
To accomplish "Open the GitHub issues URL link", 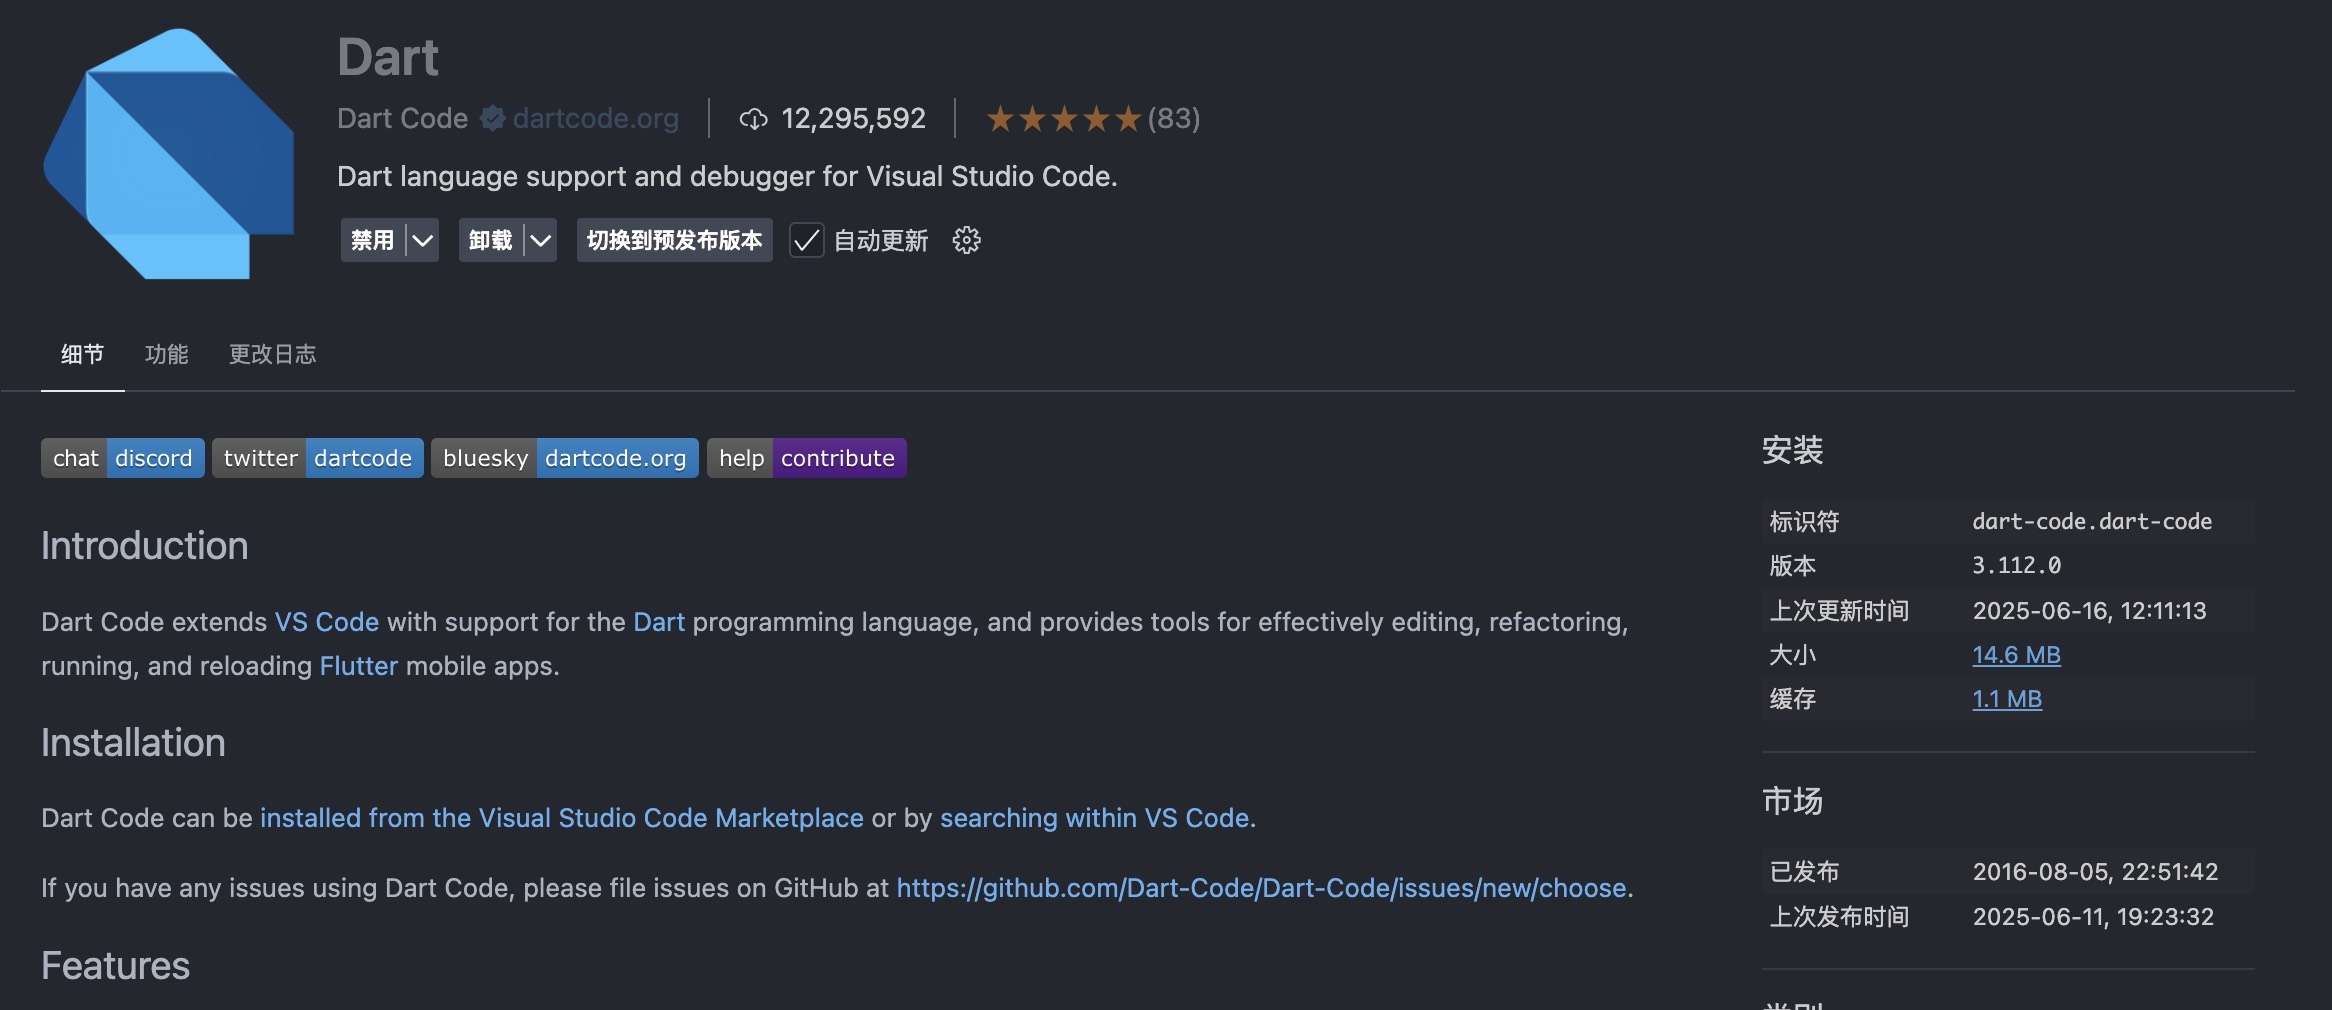I will coord(1261,888).
